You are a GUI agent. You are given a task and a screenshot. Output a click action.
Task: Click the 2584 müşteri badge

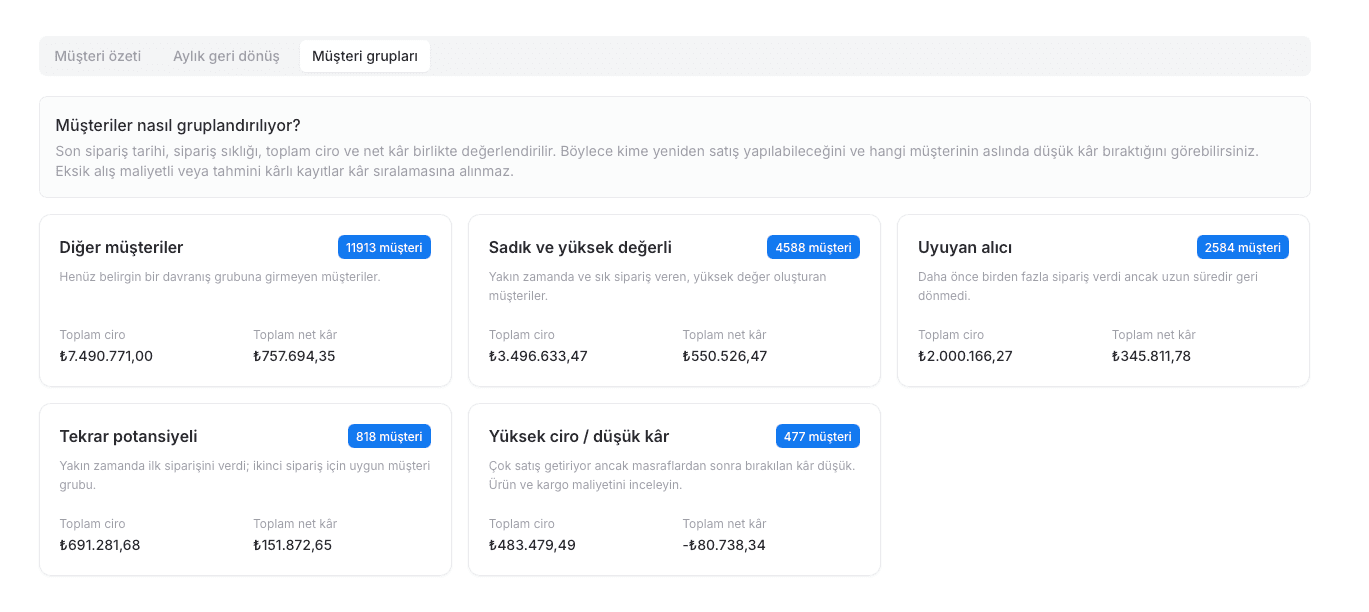click(x=1243, y=247)
